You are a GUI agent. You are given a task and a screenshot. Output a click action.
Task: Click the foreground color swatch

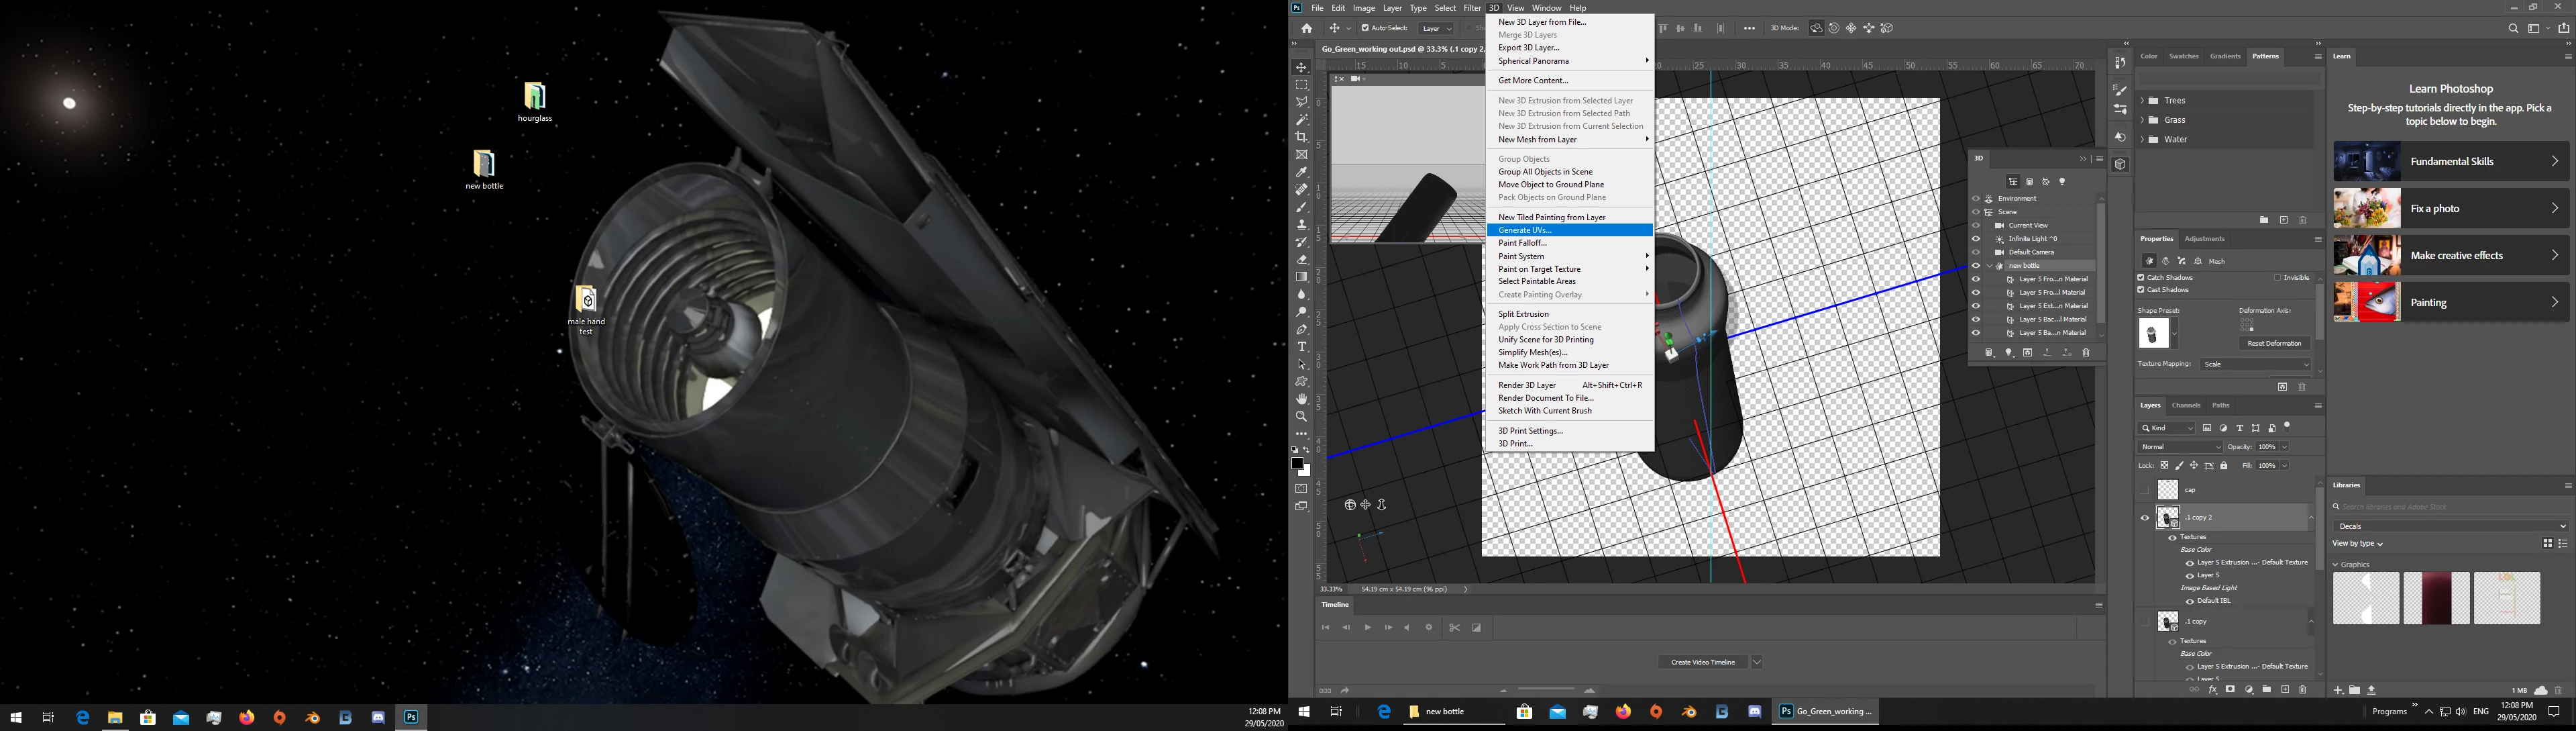click(x=1297, y=464)
